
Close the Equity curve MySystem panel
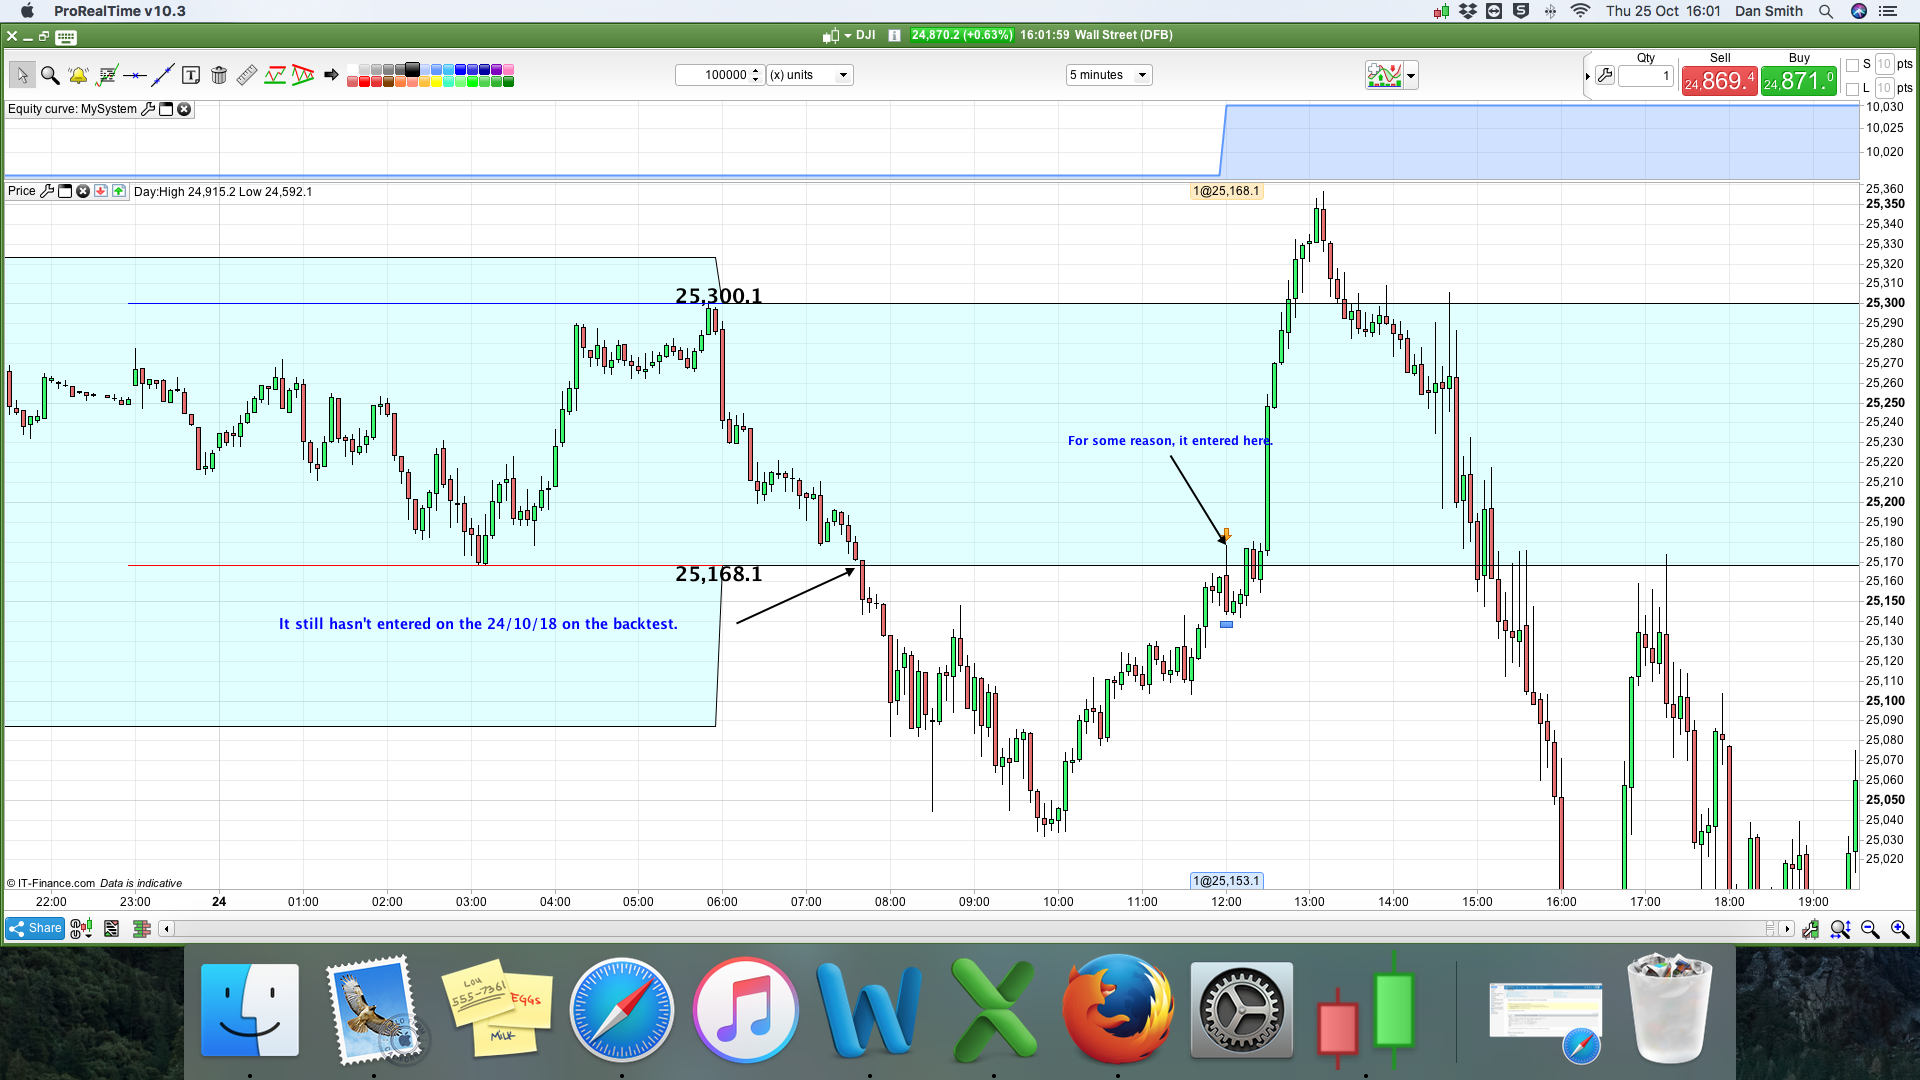pos(184,109)
